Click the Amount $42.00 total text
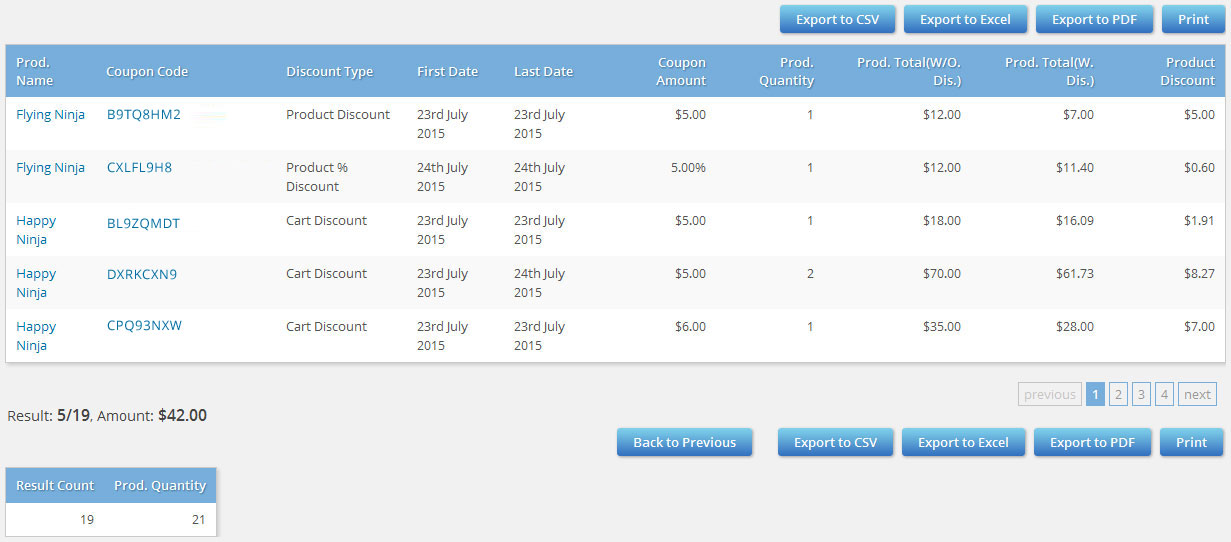1231x542 pixels. click(x=152, y=415)
